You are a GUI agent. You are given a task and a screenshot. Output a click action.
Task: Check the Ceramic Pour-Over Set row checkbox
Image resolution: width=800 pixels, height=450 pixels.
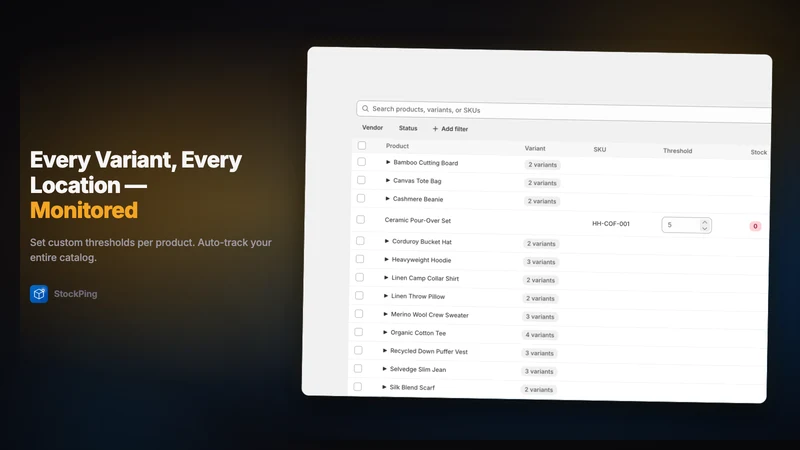point(360,219)
